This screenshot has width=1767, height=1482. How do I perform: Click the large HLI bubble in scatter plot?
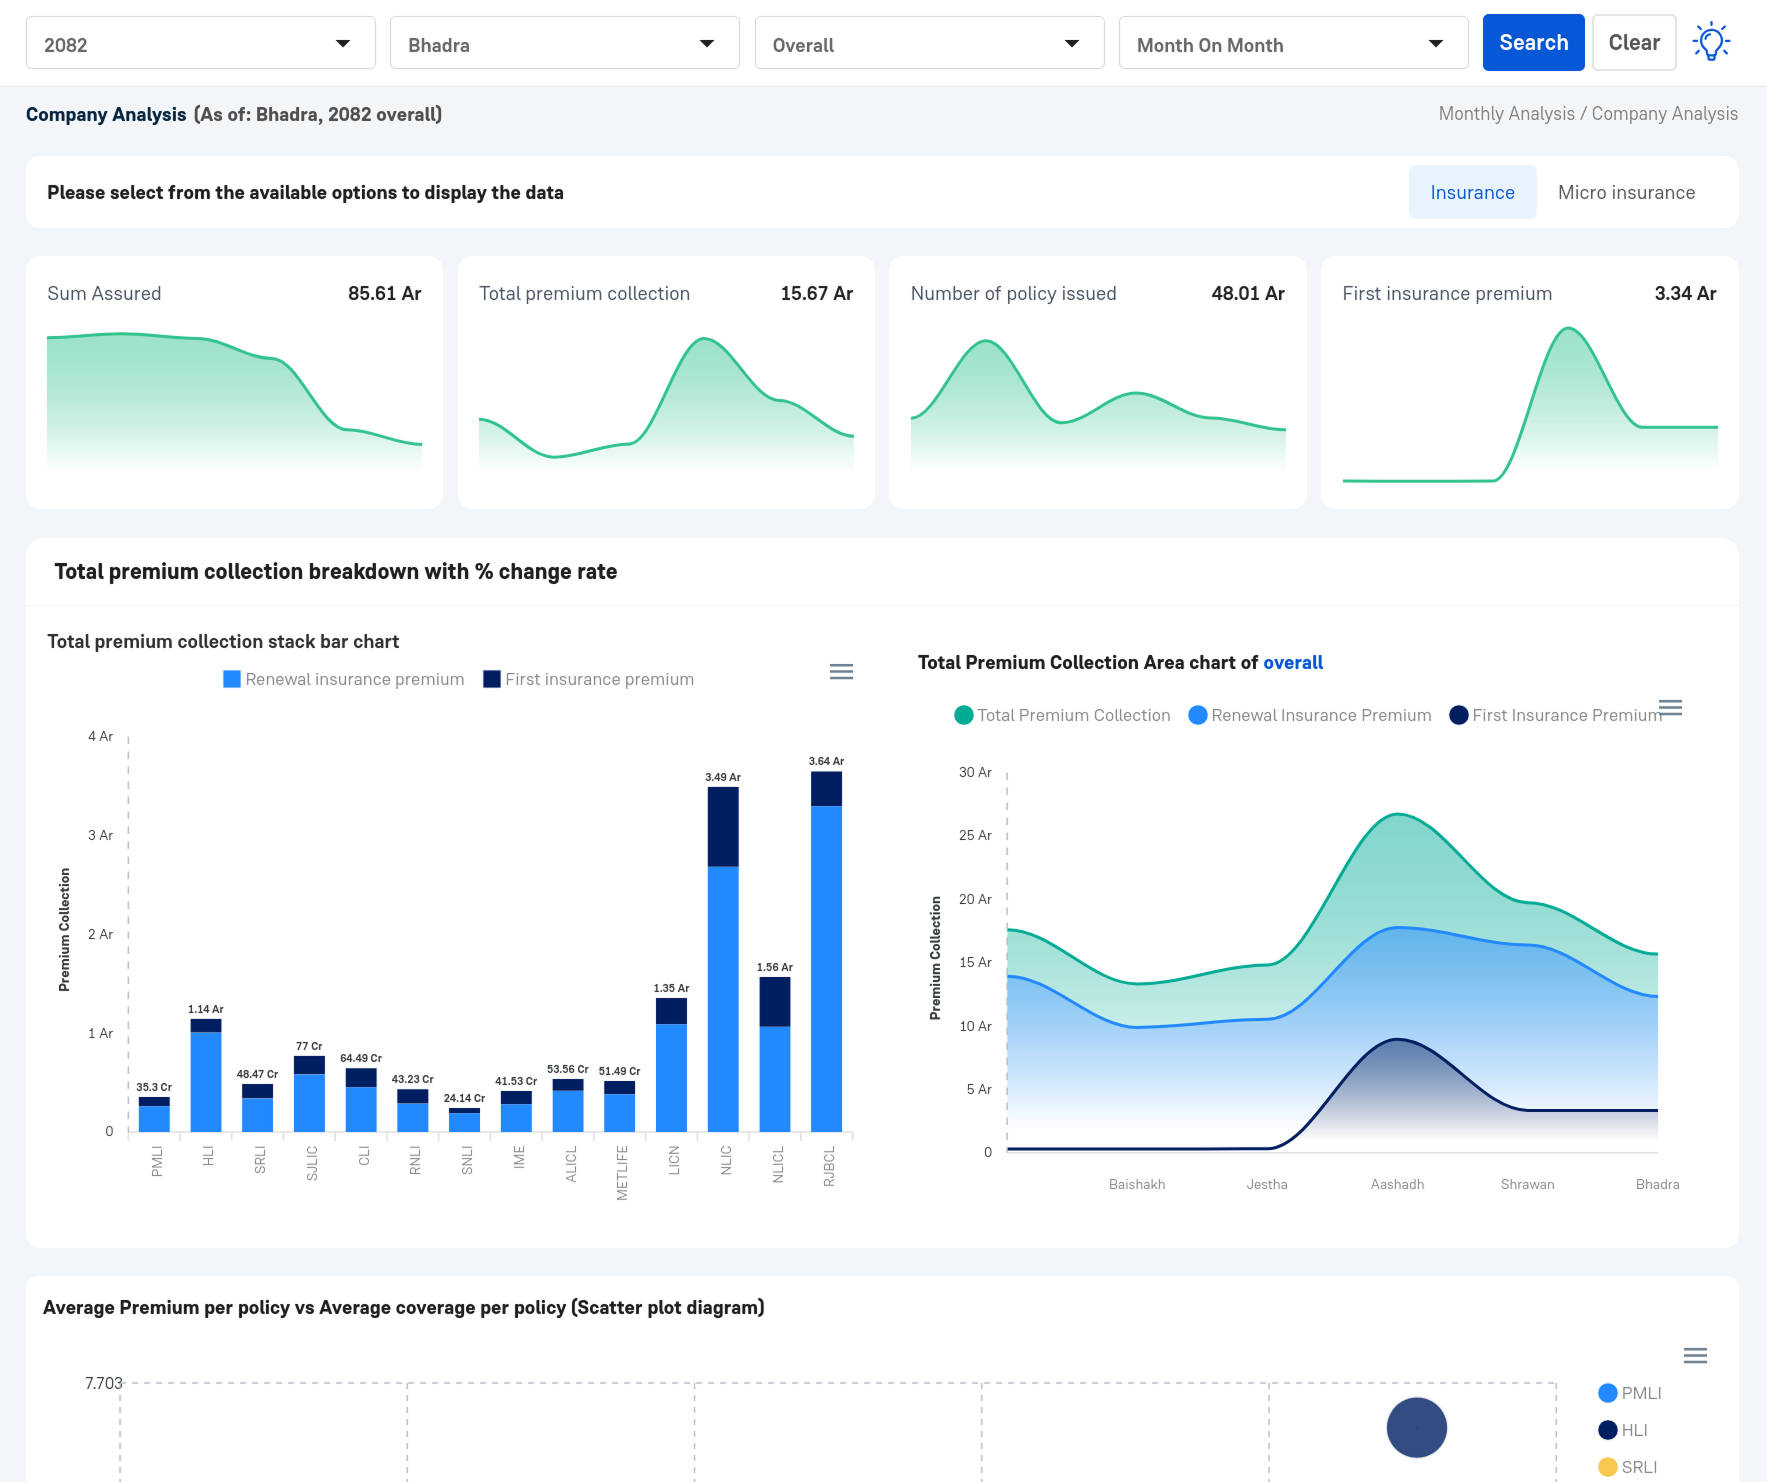coord(1416,1428)
